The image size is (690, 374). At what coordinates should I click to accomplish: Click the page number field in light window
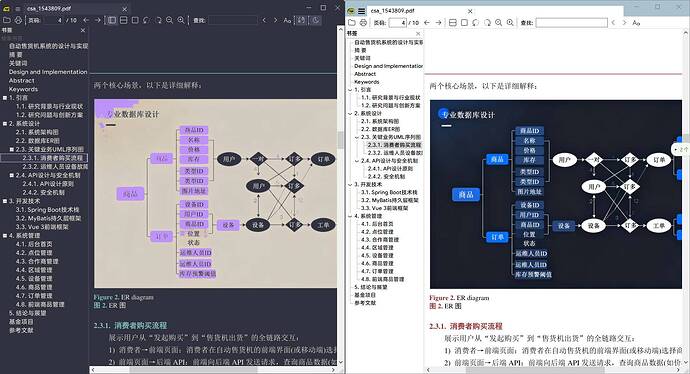(397, 22)
